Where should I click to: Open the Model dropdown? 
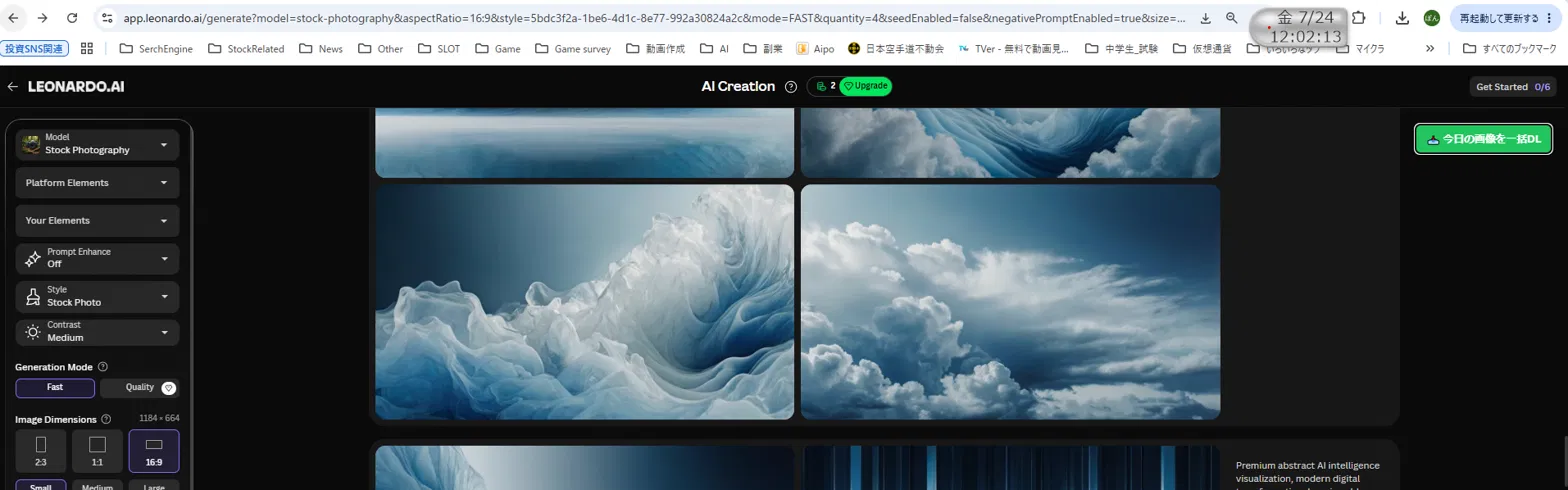click(x=98, y=144)
